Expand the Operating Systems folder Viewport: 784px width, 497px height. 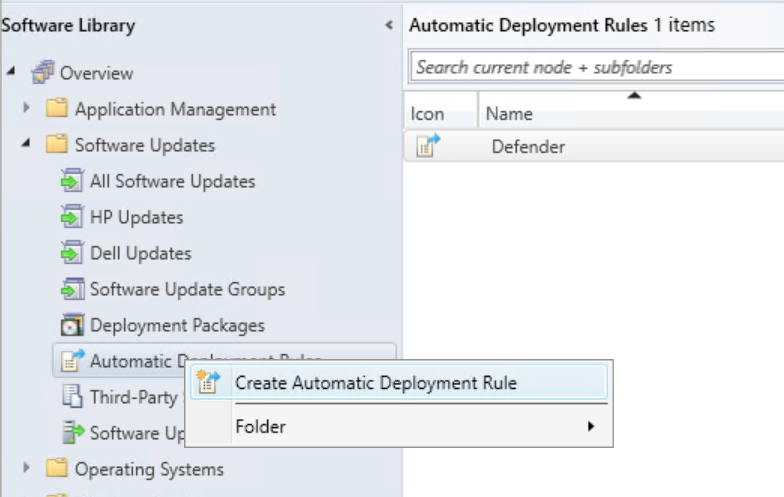(27, 469)
